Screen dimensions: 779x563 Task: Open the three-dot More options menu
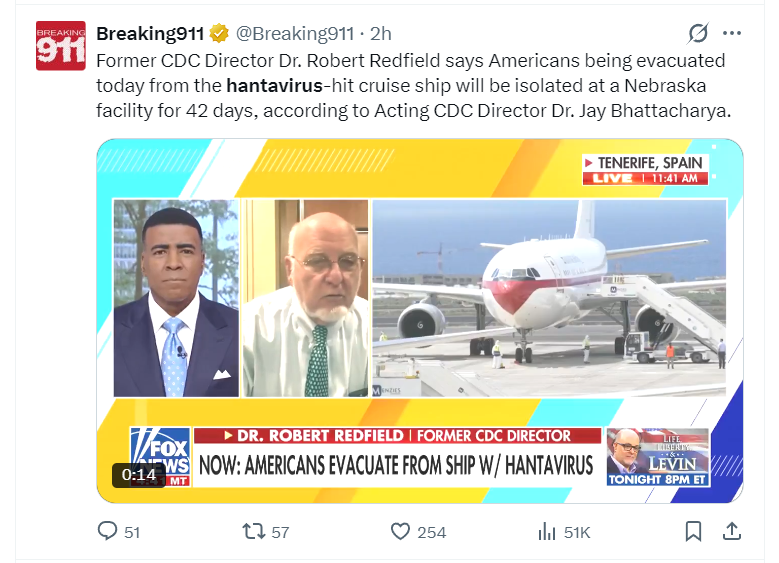tap(732, 33)
